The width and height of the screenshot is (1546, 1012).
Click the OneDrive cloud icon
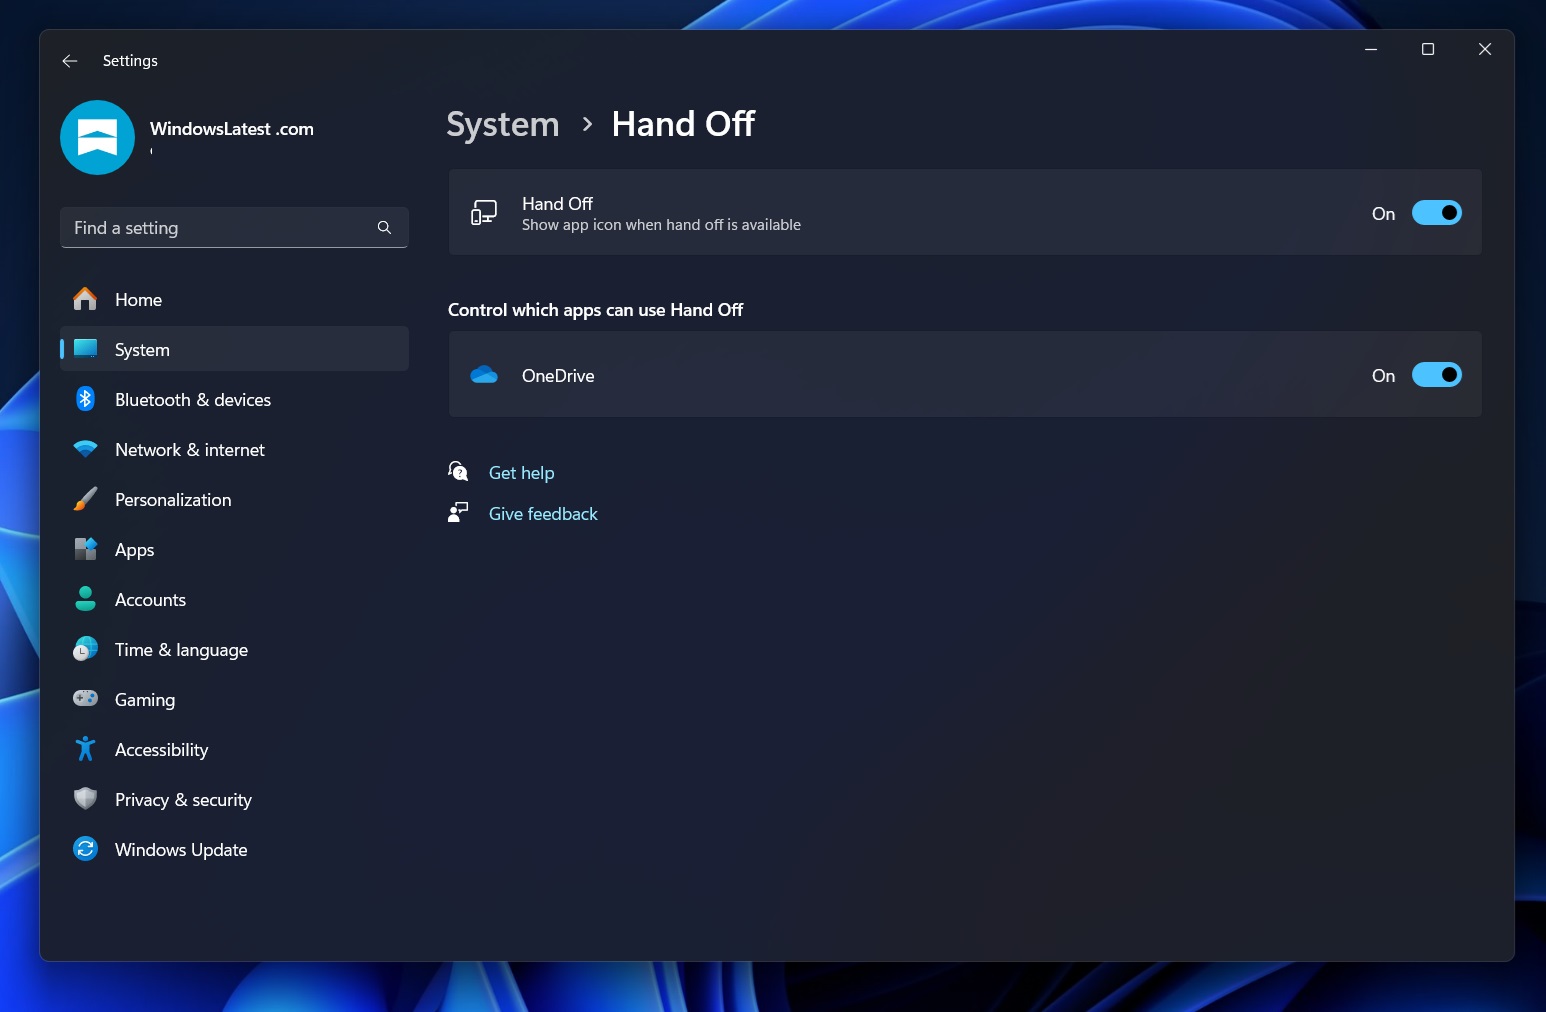click(x=484, y=375)
